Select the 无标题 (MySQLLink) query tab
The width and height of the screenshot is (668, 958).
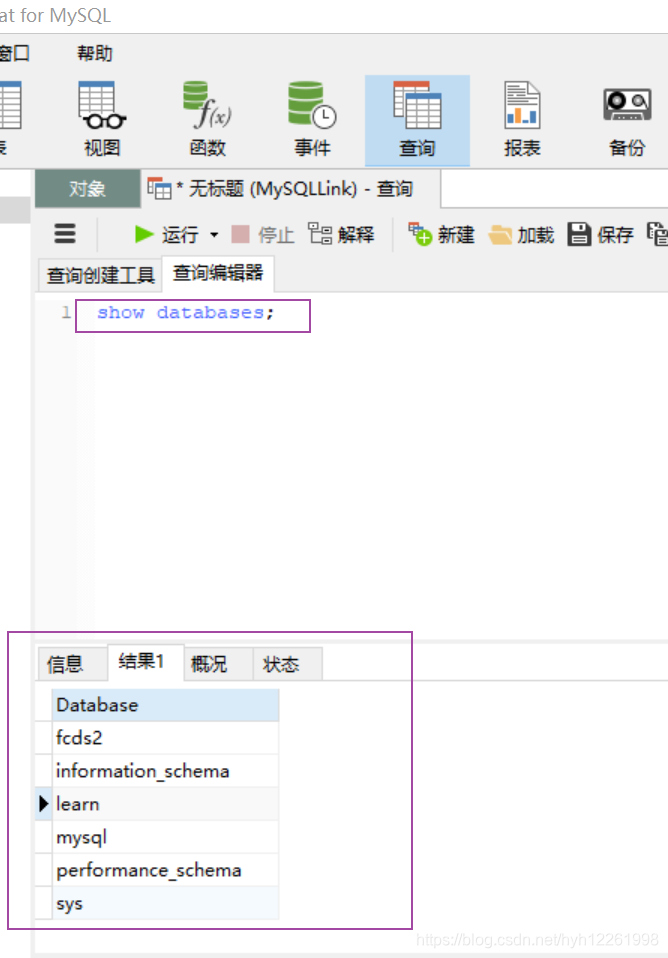(x=292, y=189)
